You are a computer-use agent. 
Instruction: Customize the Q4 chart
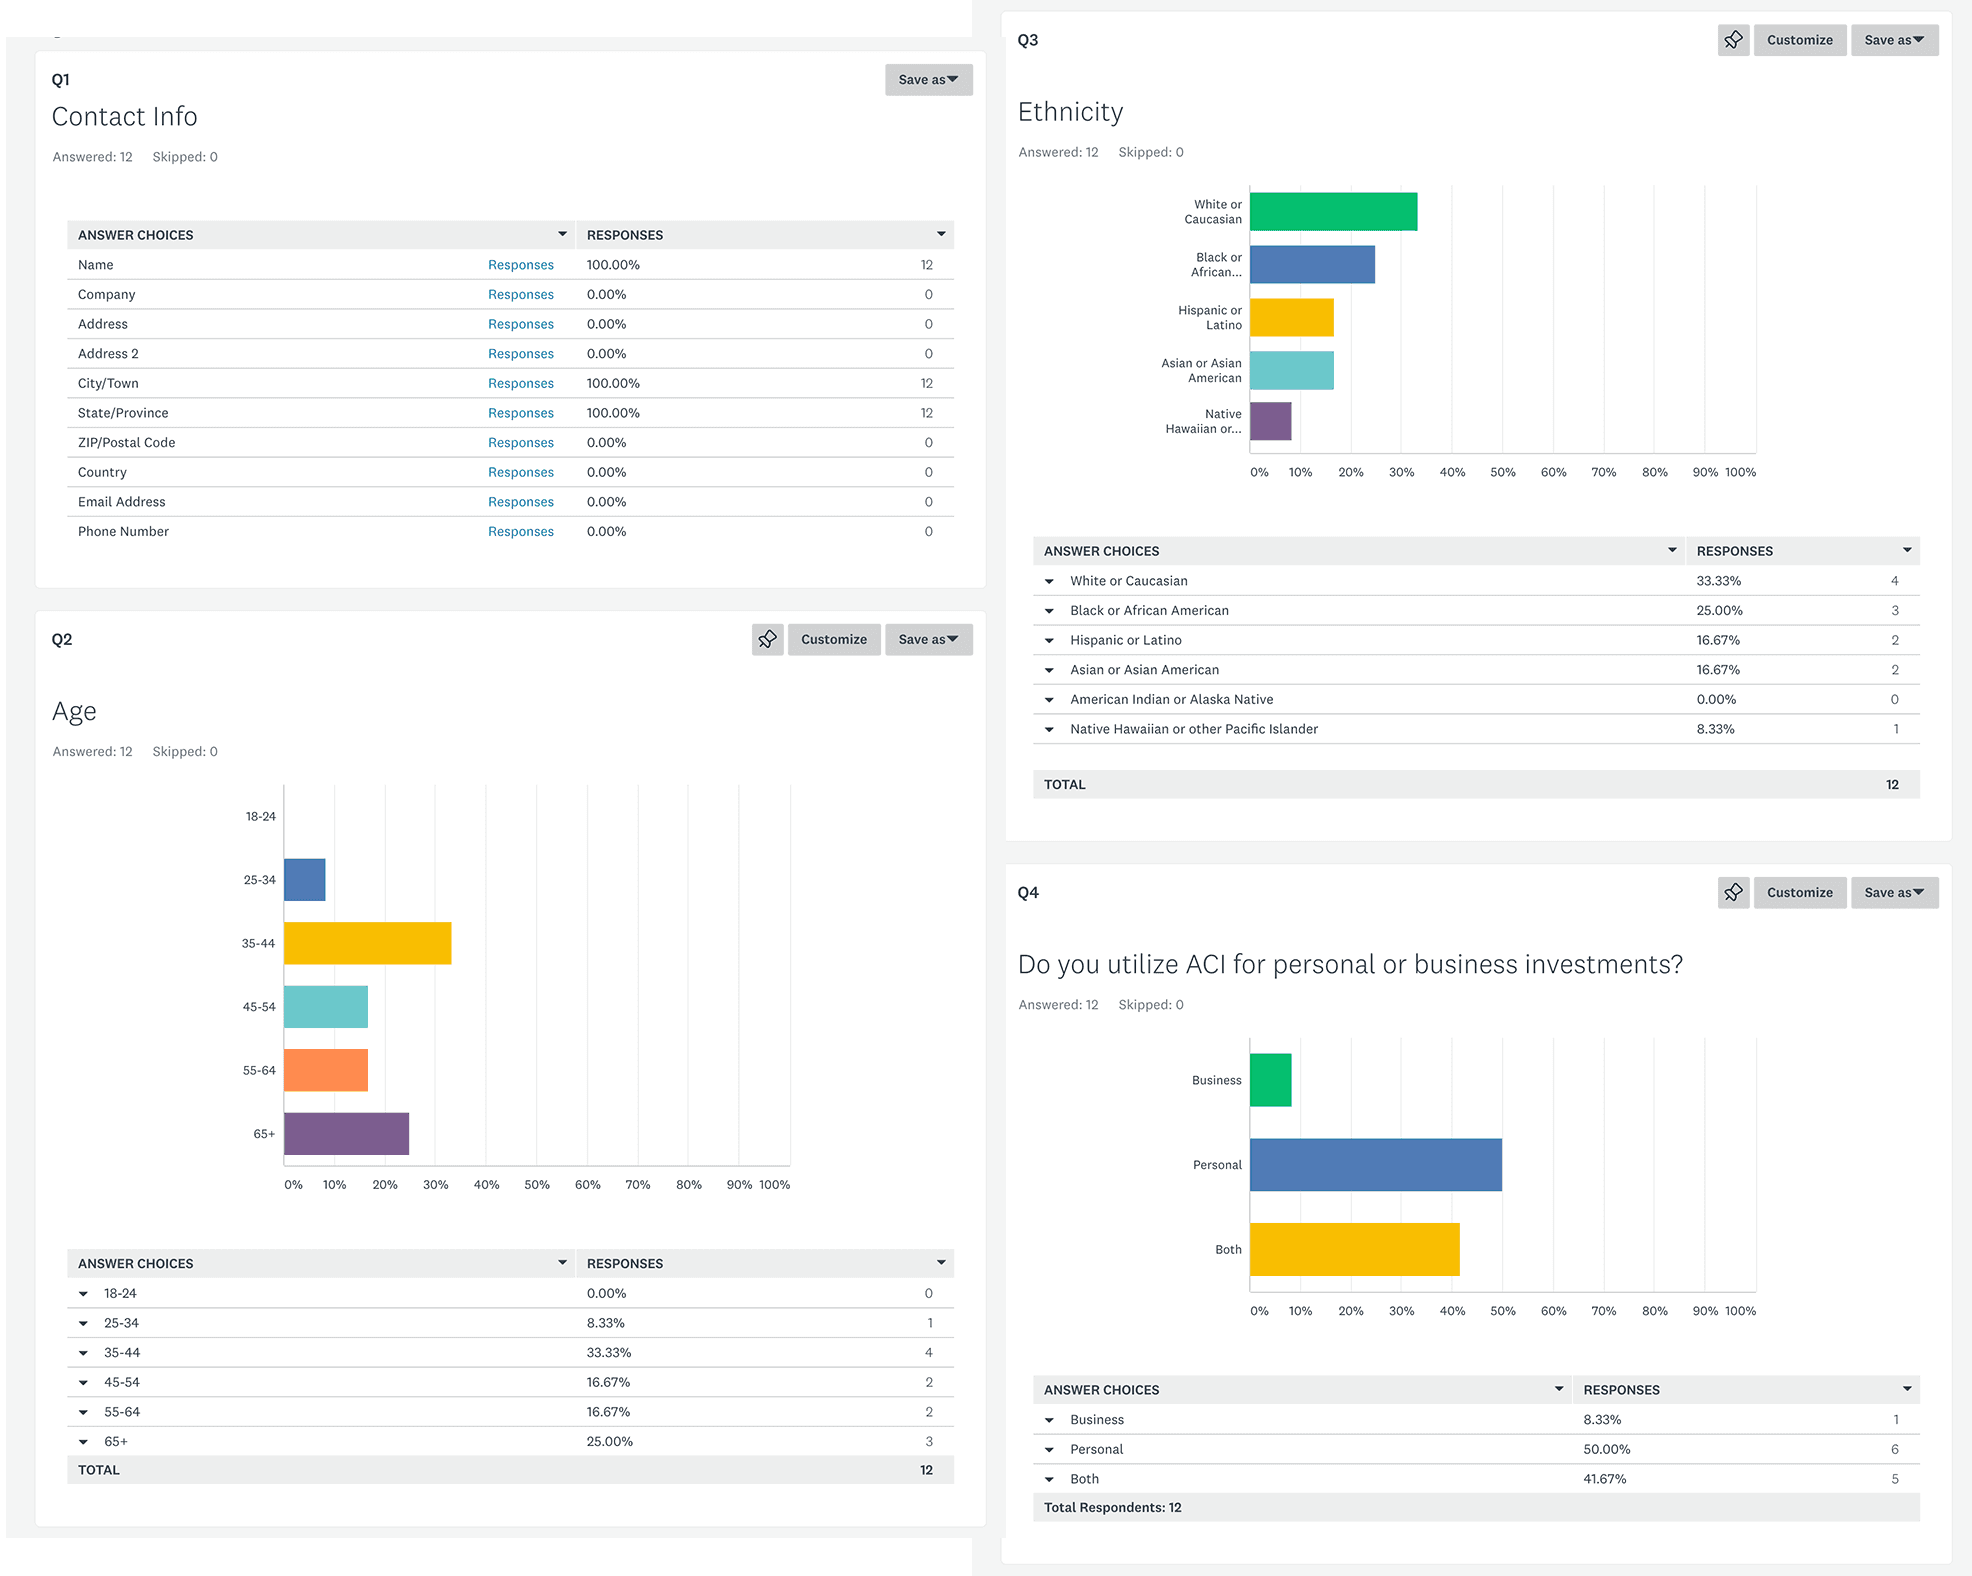coord(1799,892)
